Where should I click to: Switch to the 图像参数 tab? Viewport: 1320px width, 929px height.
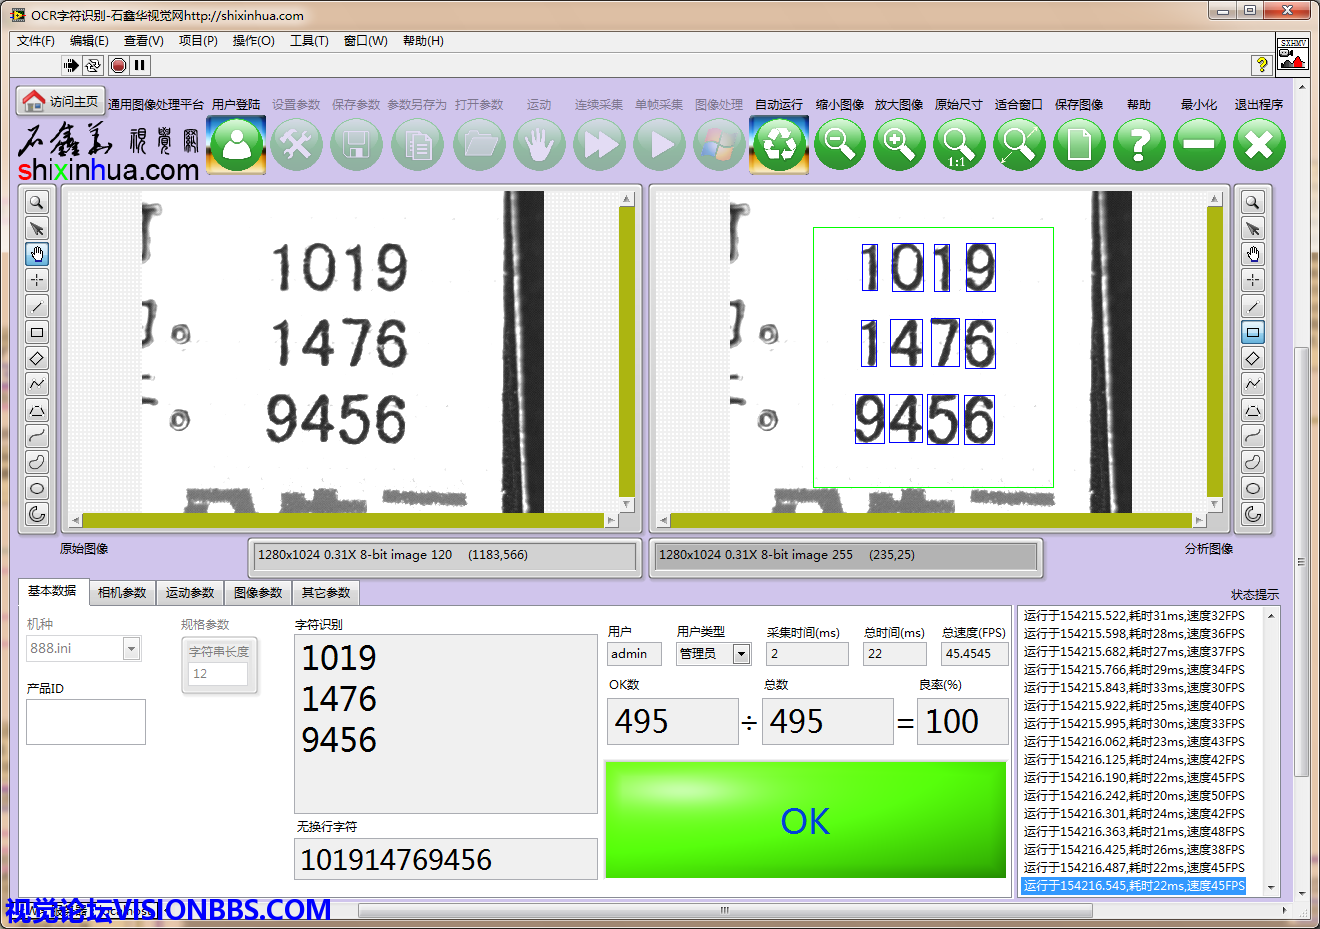258,593
